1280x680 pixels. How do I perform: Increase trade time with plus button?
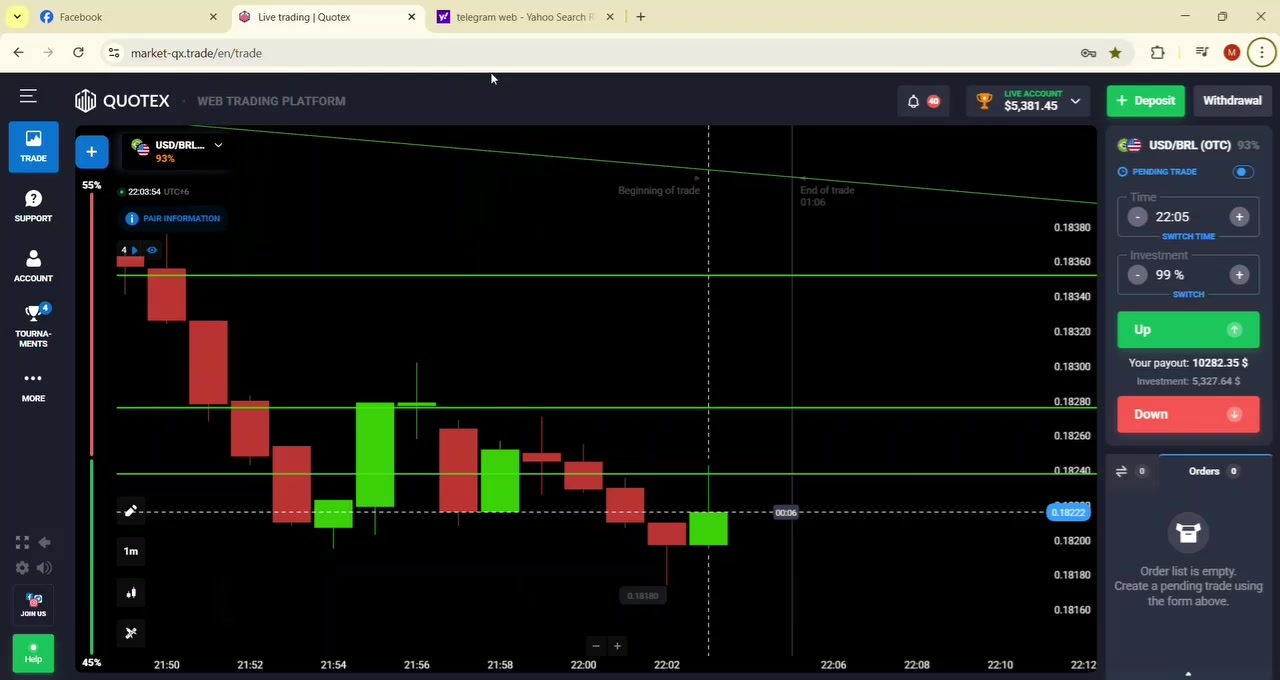(x=1239, y=217)
